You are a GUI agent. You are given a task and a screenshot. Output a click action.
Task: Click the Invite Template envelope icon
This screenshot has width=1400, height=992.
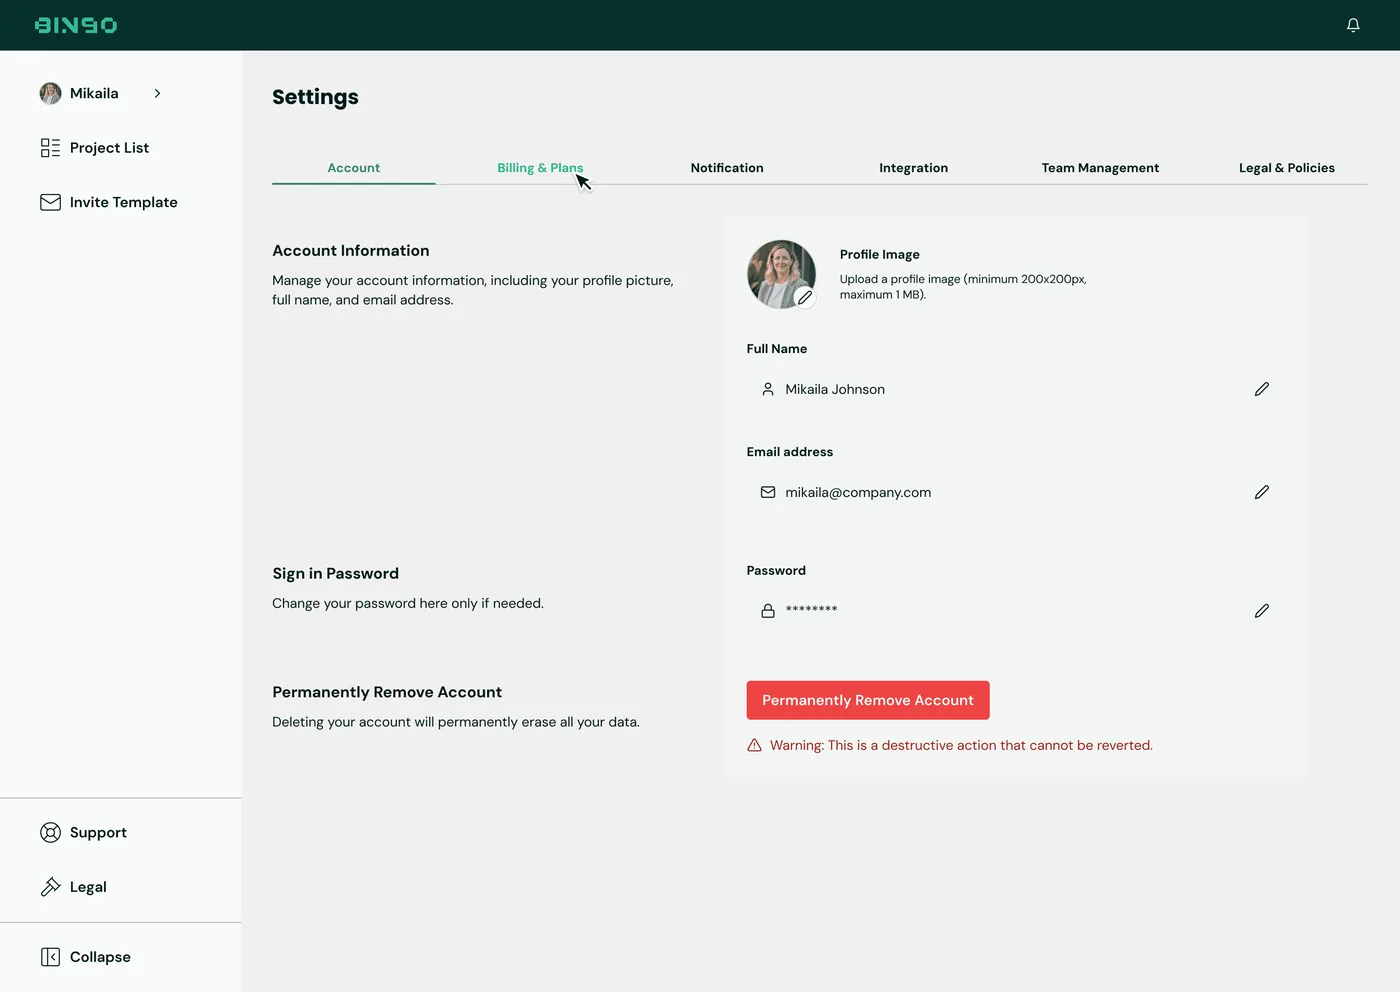coord(50,202)
